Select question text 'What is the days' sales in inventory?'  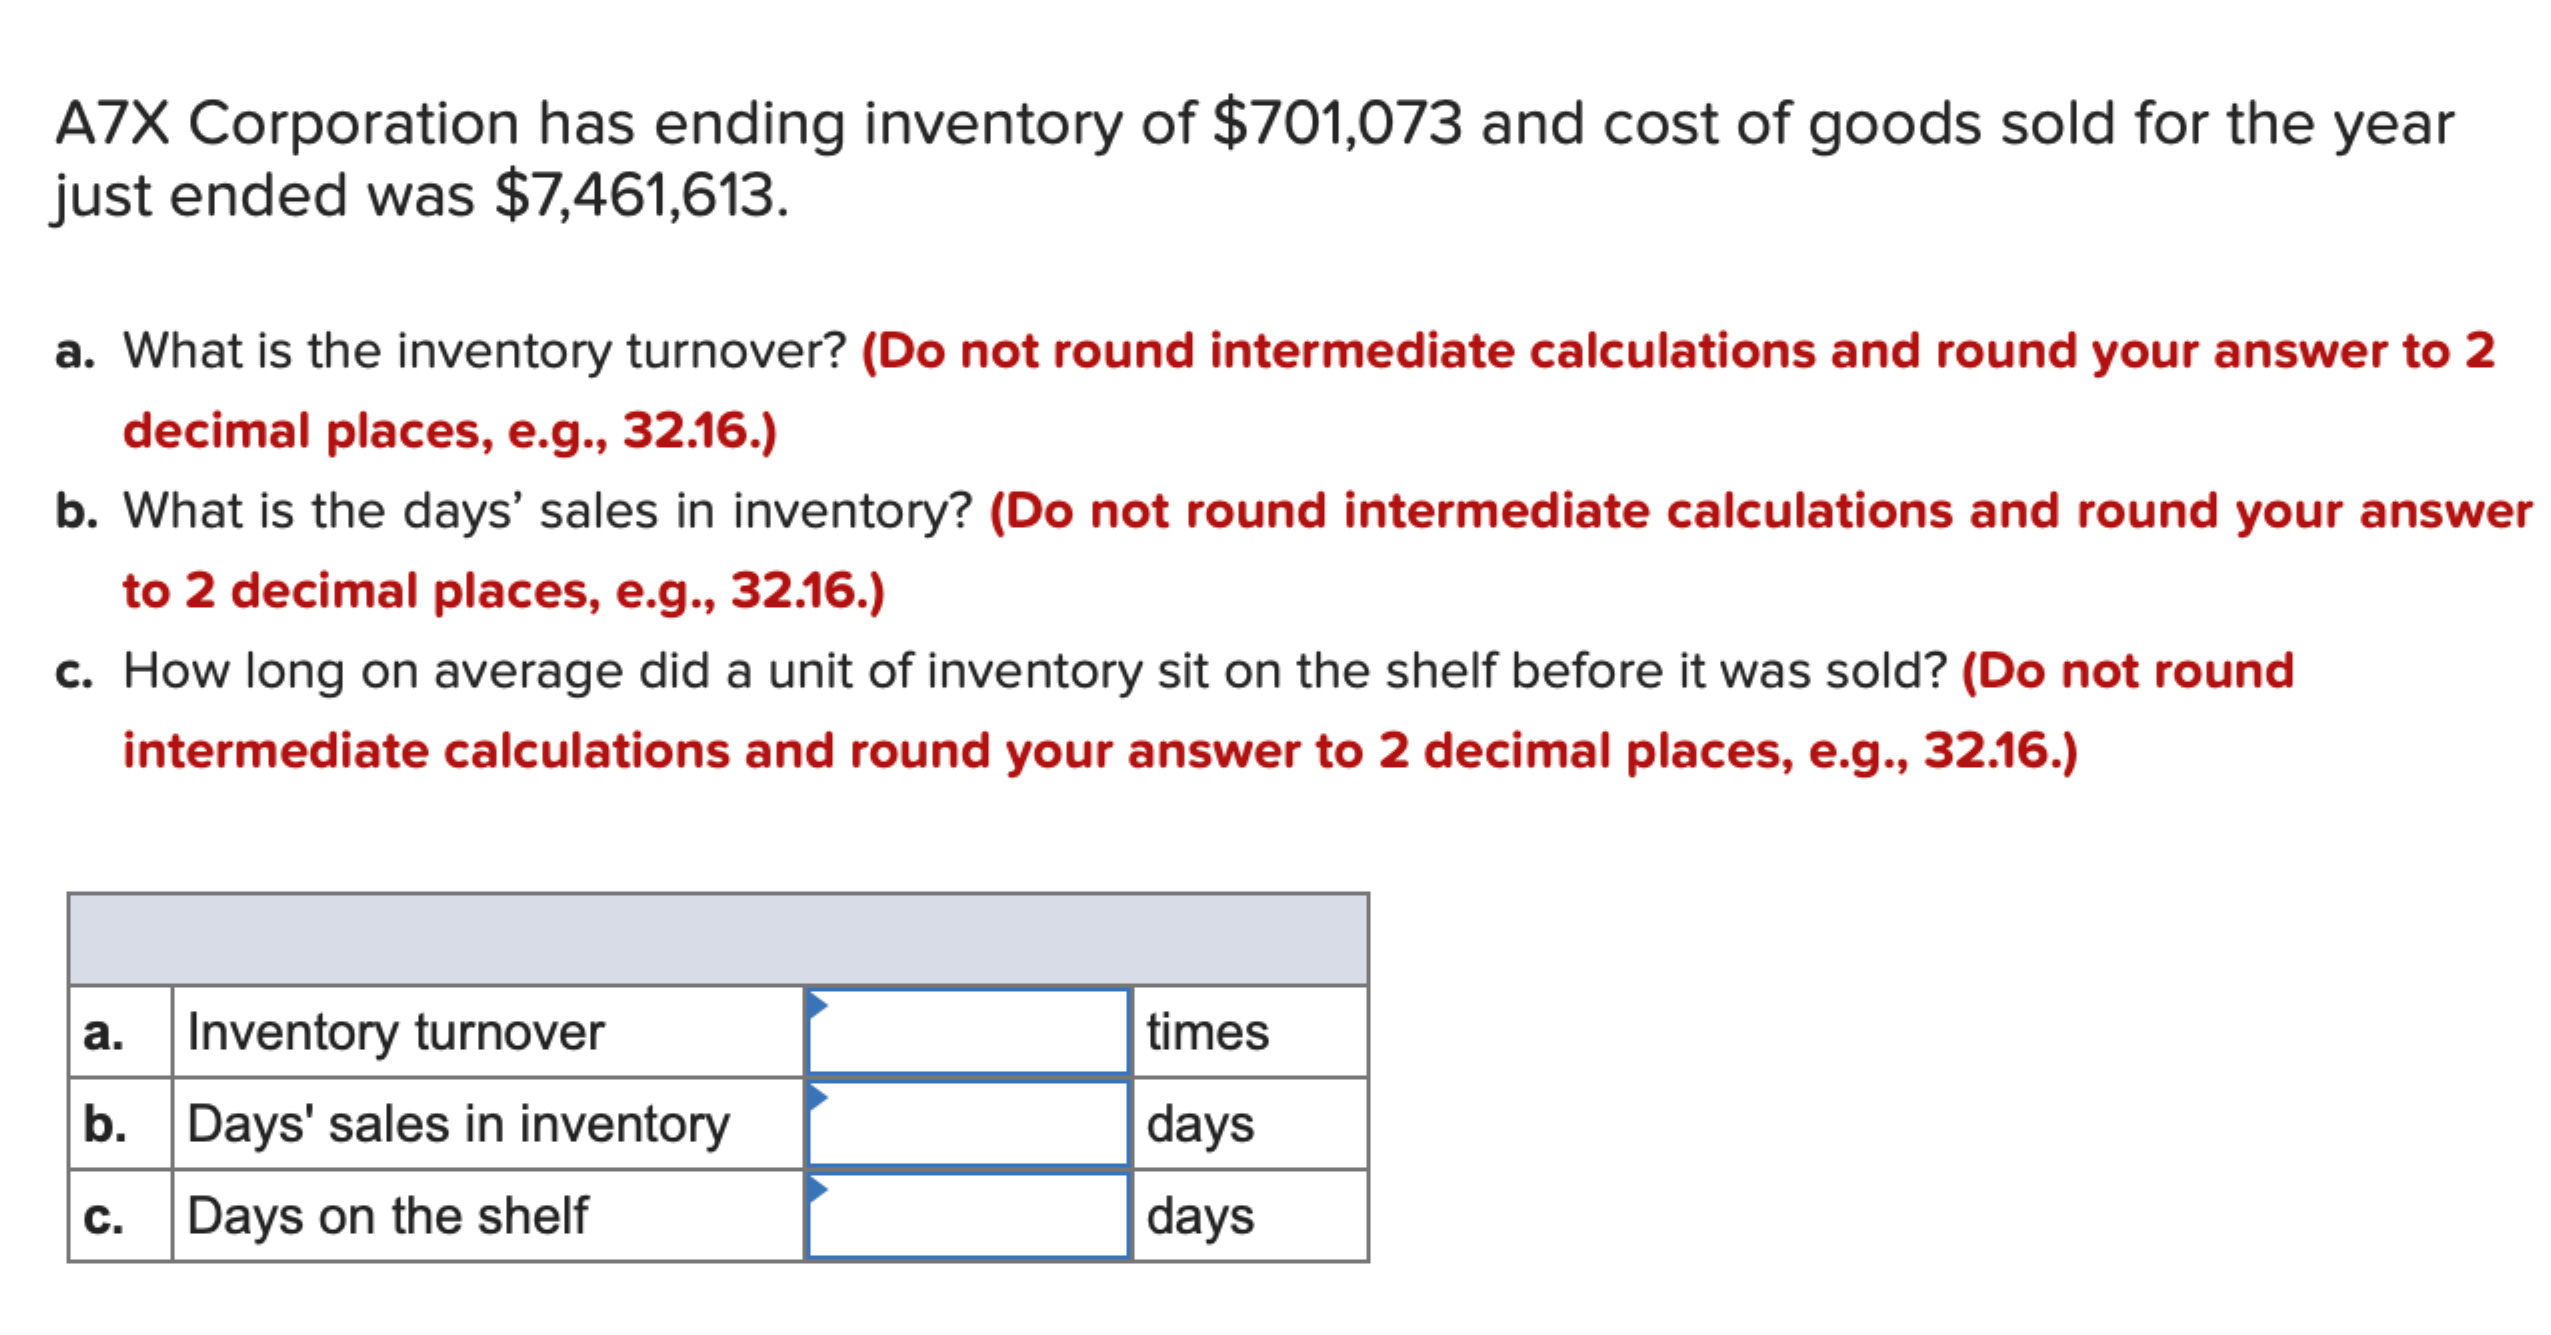(545, 510)
